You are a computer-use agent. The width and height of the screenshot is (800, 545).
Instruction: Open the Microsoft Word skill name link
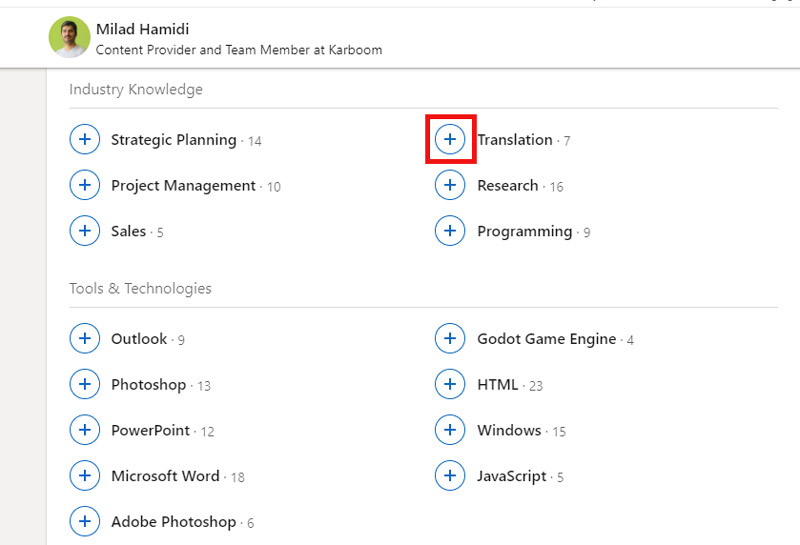165,476
